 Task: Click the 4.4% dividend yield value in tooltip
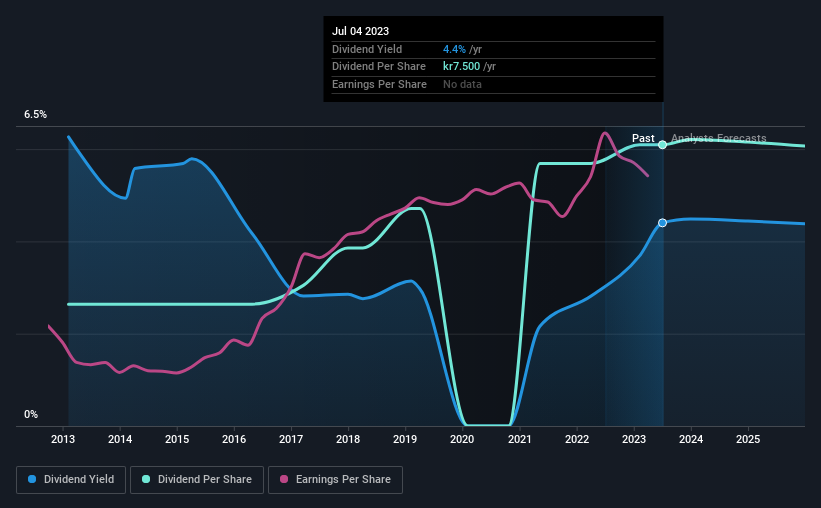(x=454, y=49)
